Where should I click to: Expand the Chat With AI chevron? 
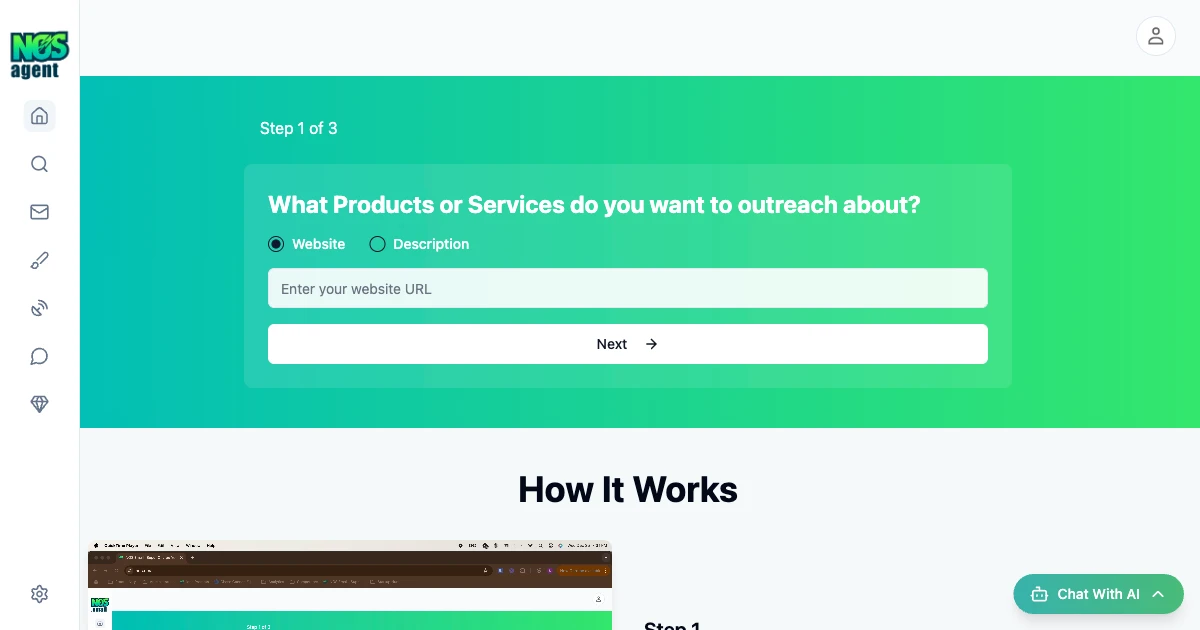pos(1158,594)
